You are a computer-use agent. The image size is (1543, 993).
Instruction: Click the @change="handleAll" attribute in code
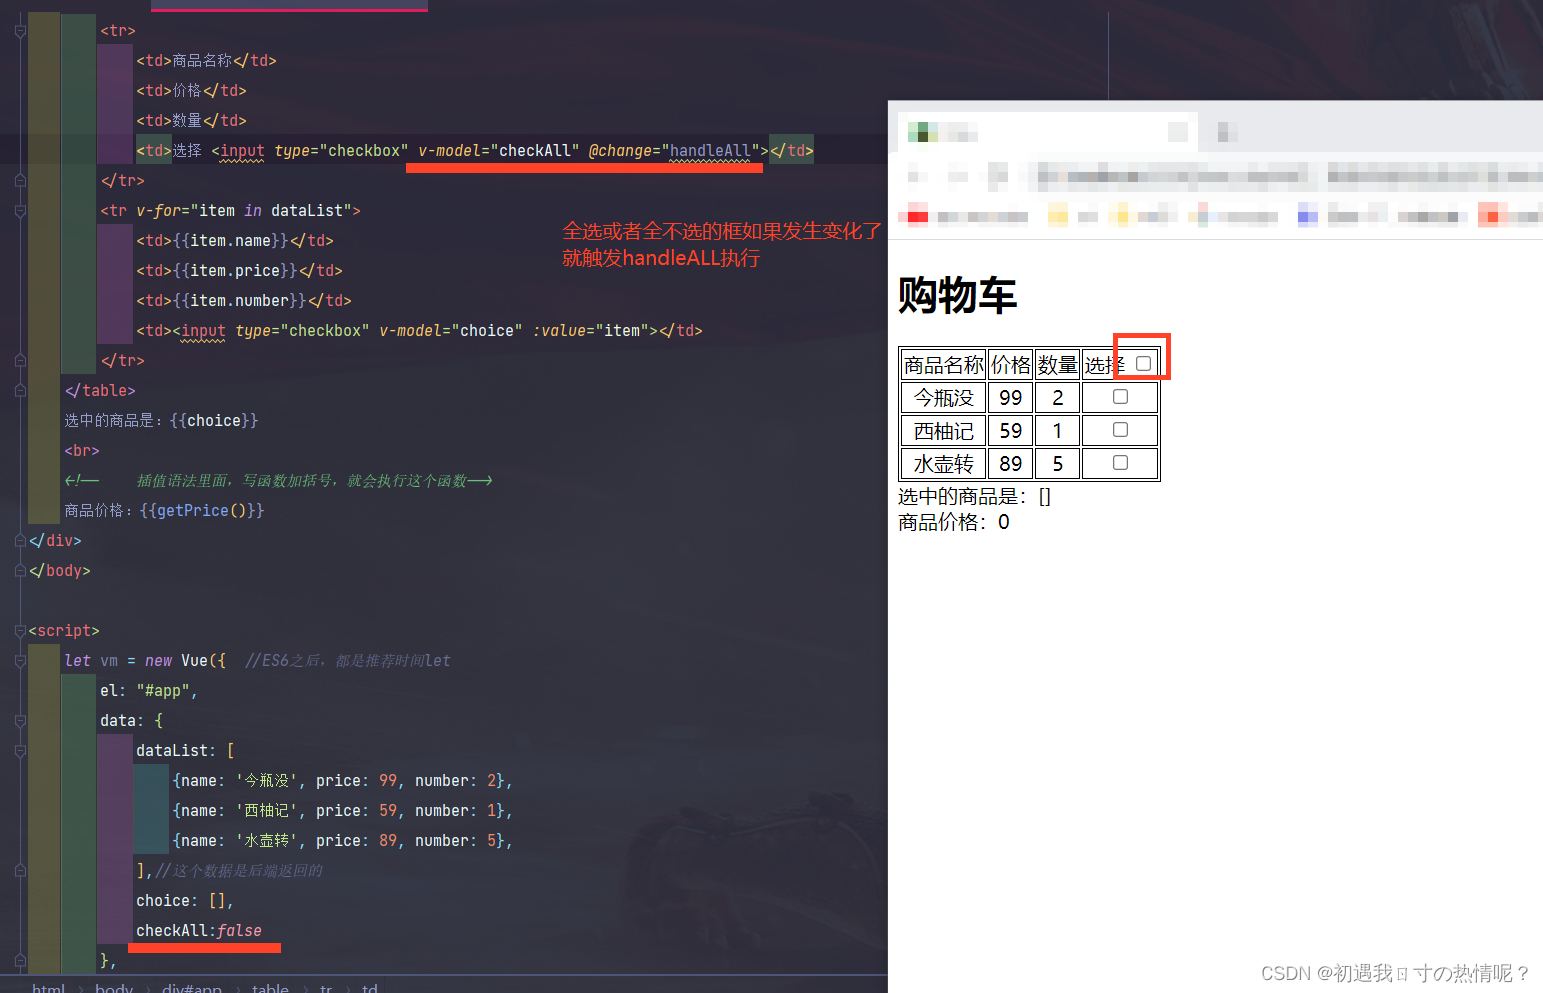674,151
